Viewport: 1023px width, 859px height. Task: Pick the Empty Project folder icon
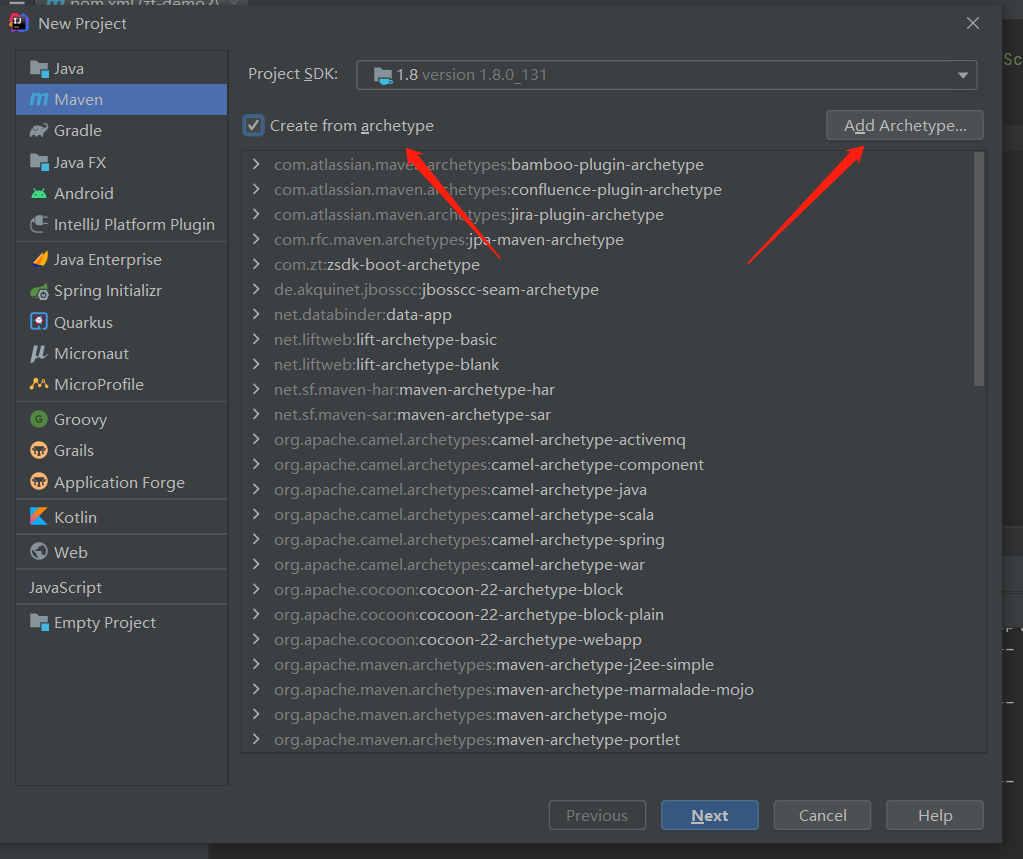point(39,623)
